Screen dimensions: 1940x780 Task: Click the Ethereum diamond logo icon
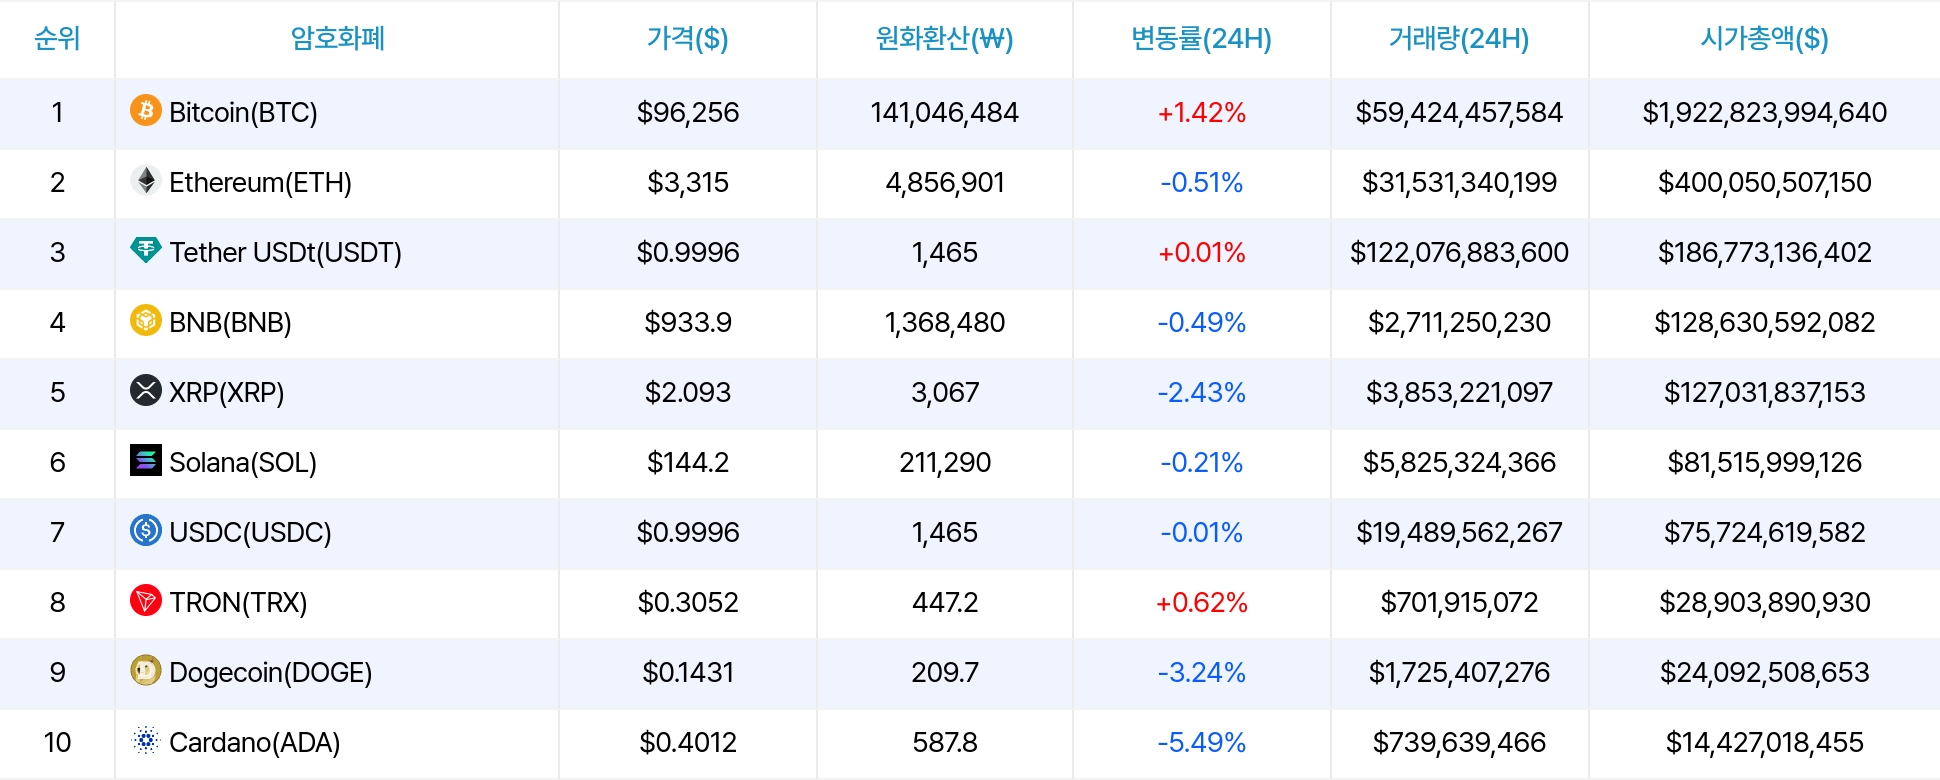[x=146, y=180]
